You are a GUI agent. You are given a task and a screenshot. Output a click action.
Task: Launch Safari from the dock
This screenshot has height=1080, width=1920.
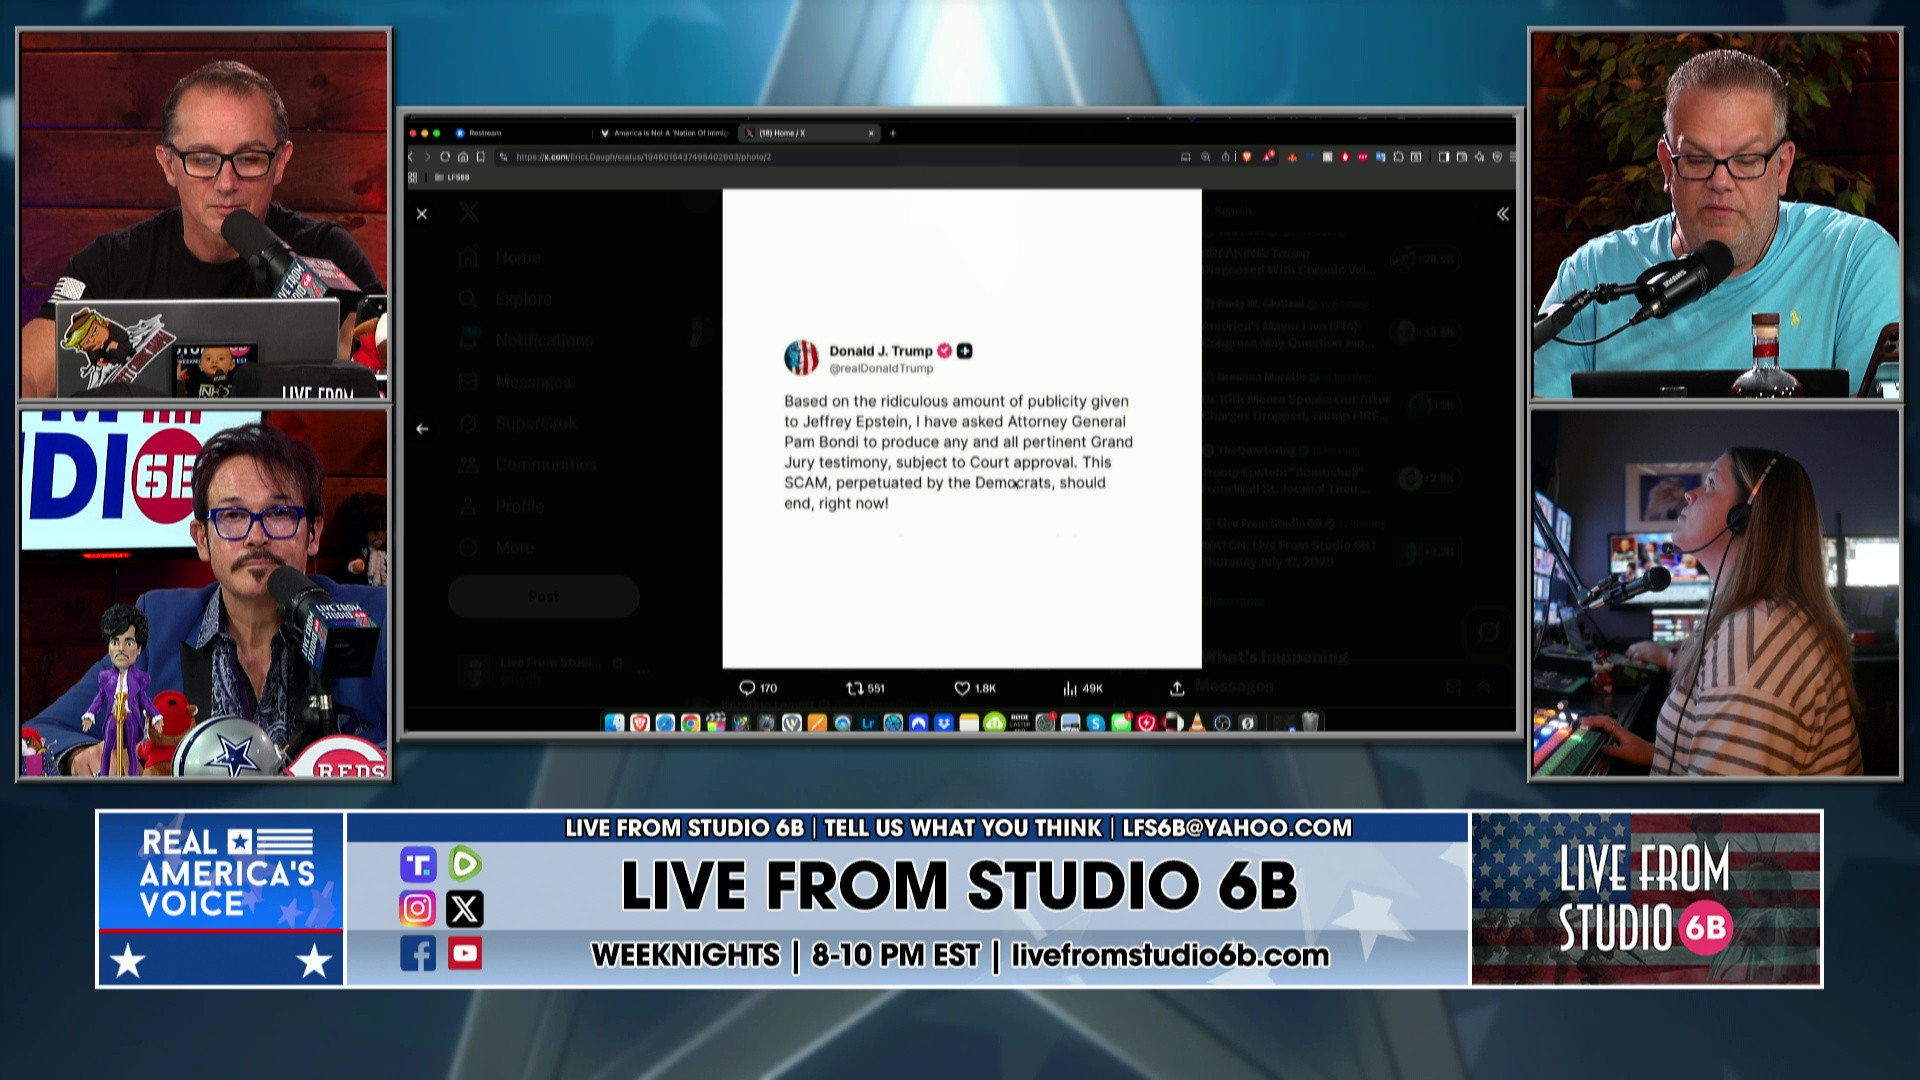665,722
